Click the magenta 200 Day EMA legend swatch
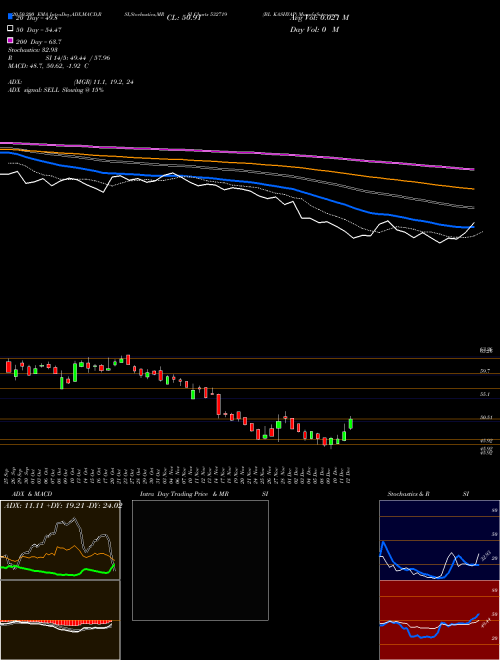This screenshot has width=500, height=660. point(11,41)
